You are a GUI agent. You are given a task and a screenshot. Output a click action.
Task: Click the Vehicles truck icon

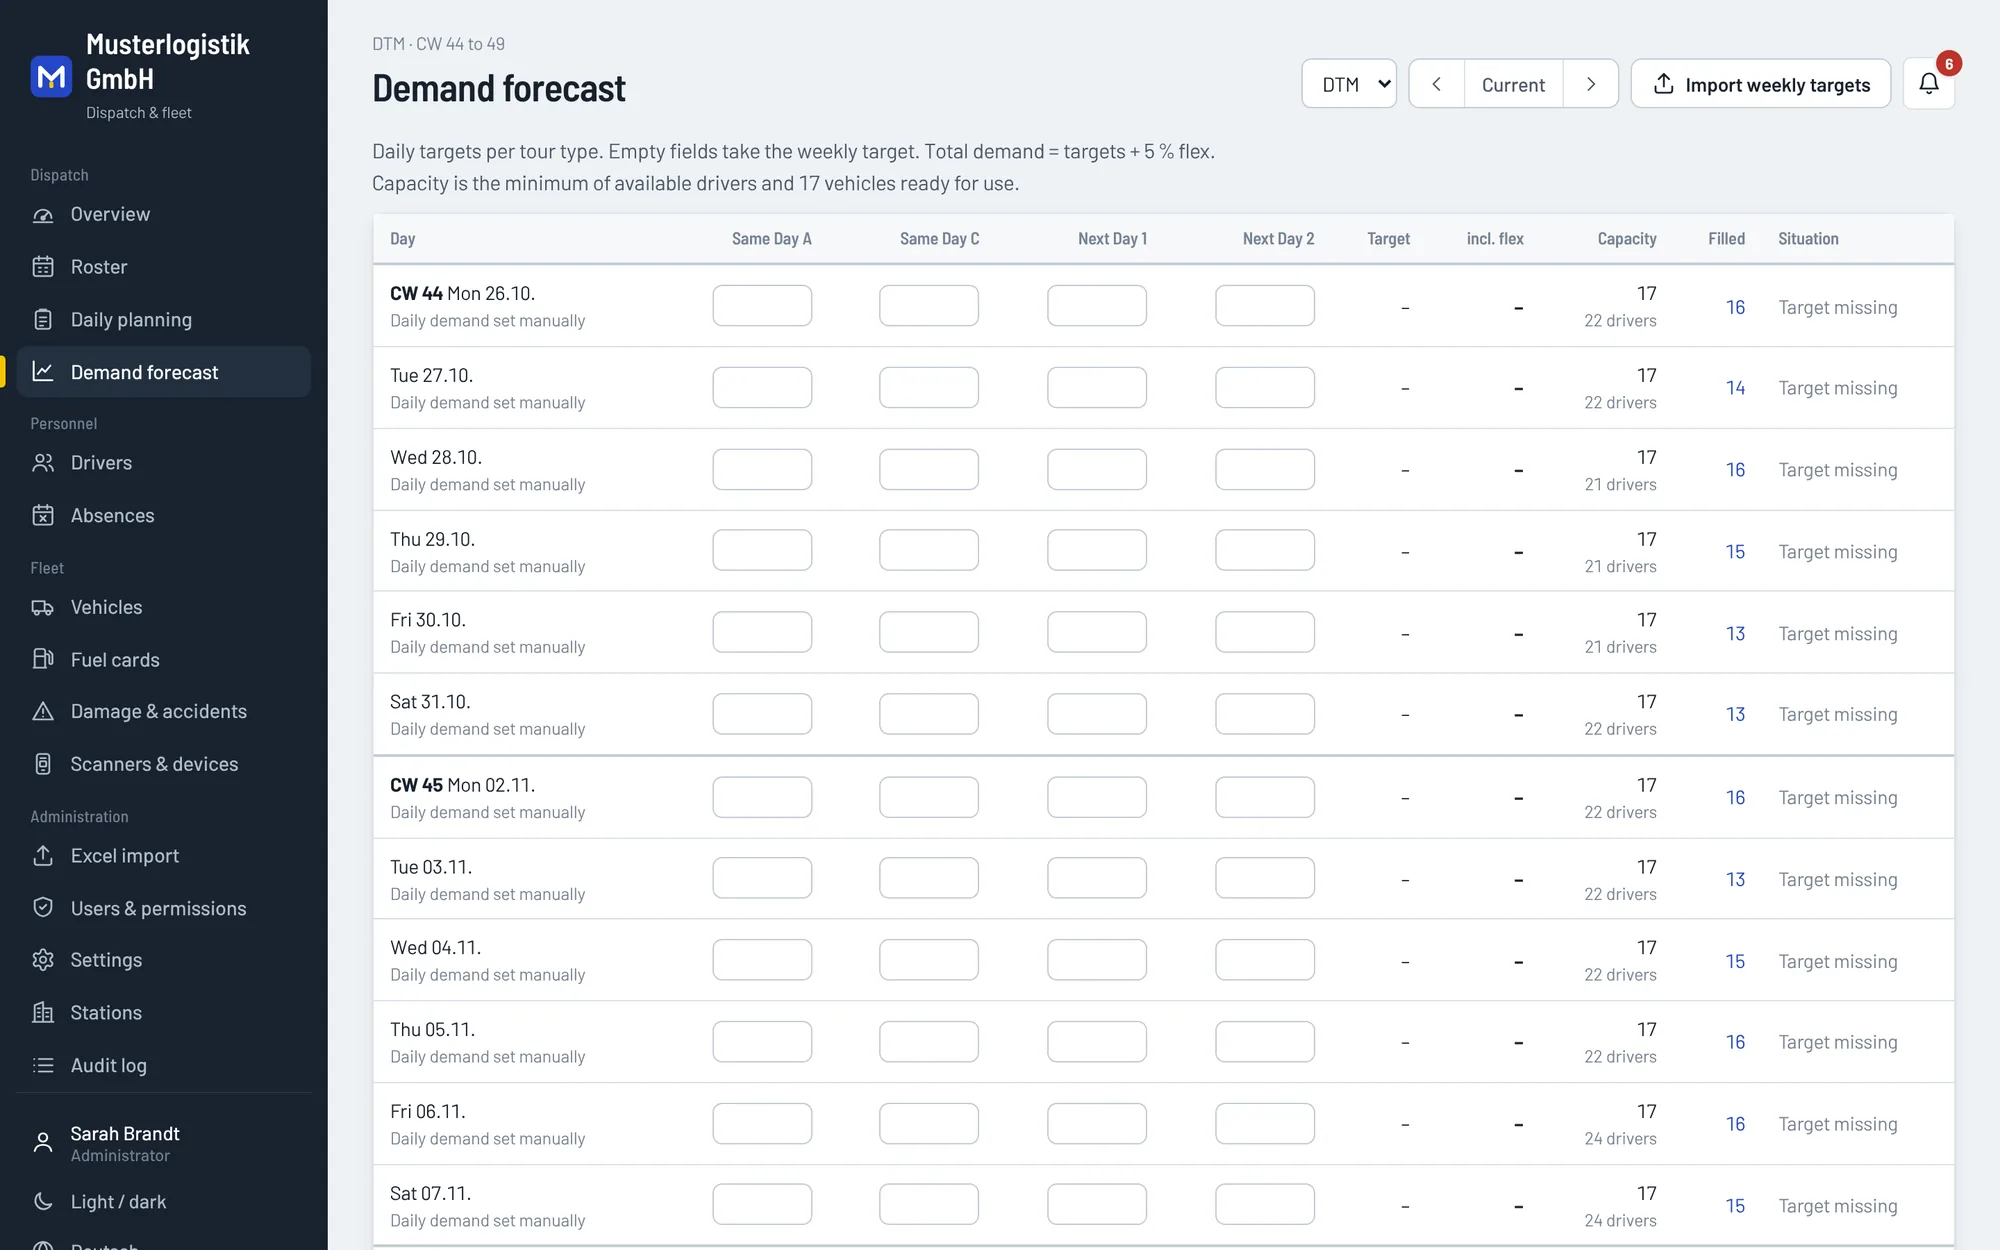tap(43, 608)
